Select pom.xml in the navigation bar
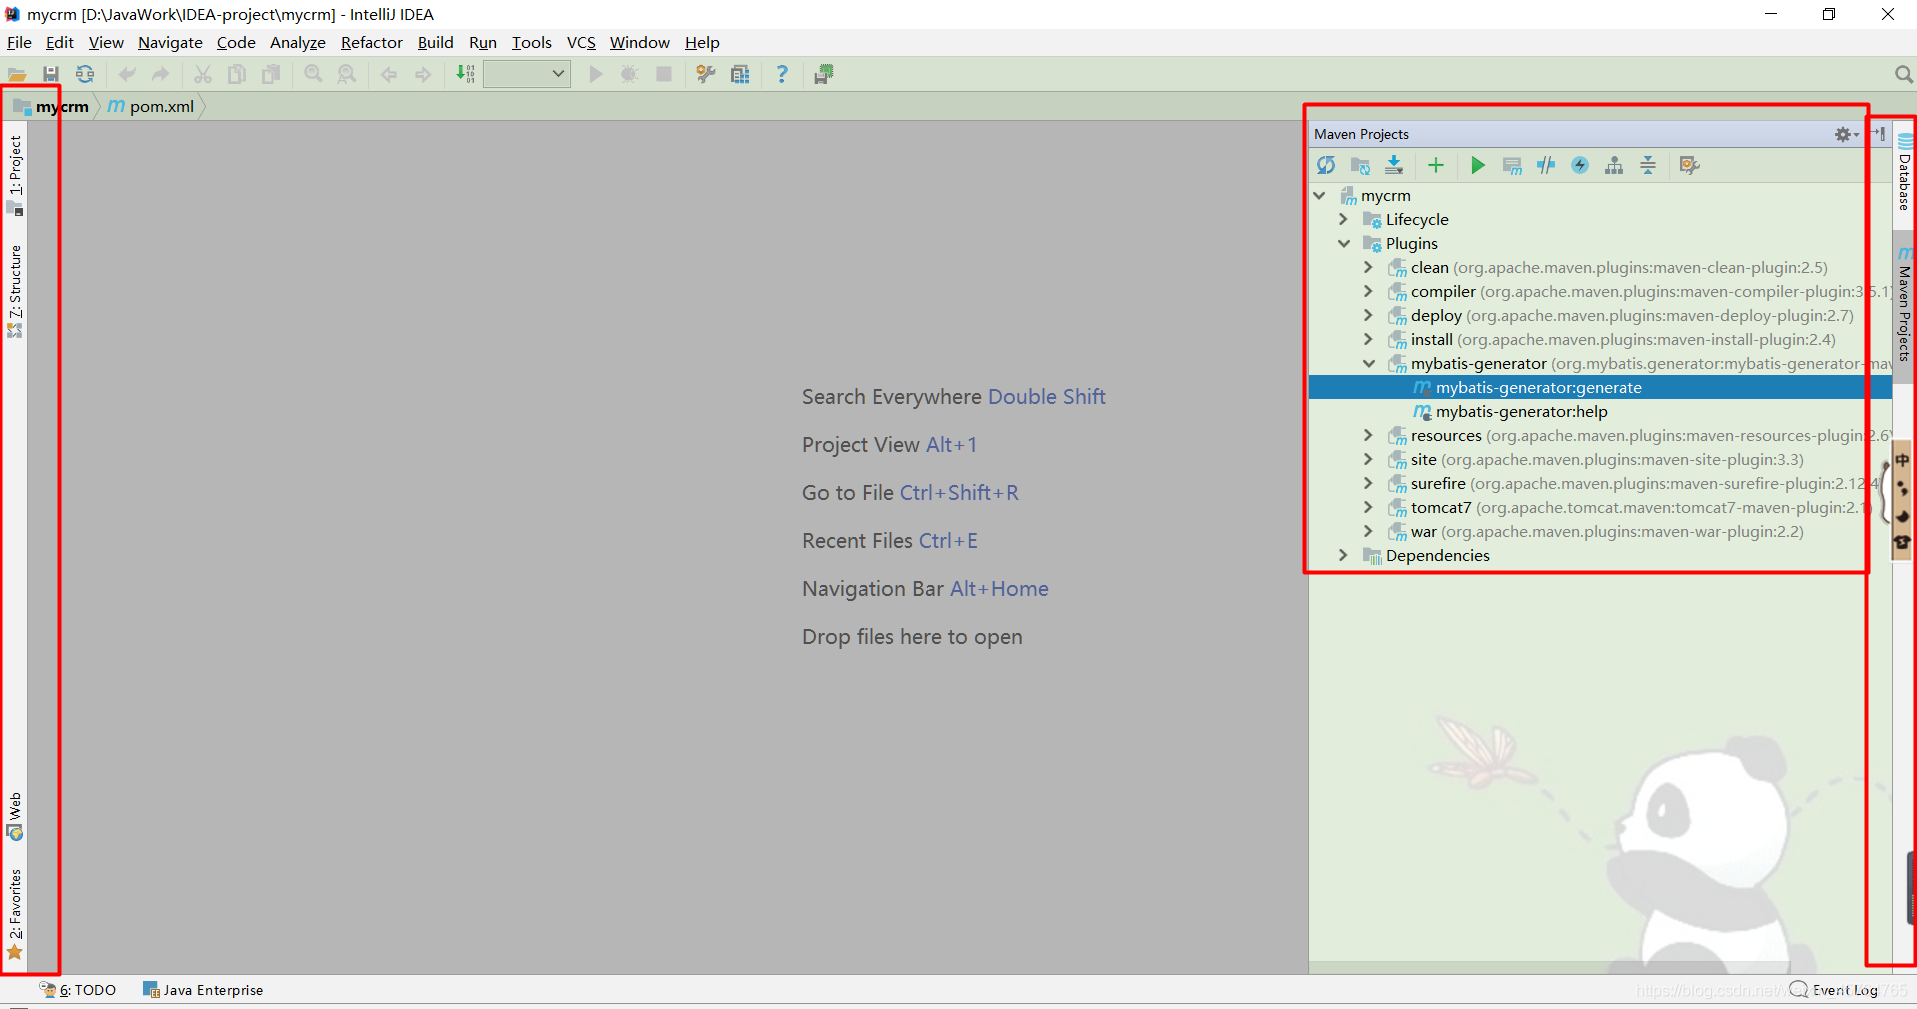 (151, 106)
